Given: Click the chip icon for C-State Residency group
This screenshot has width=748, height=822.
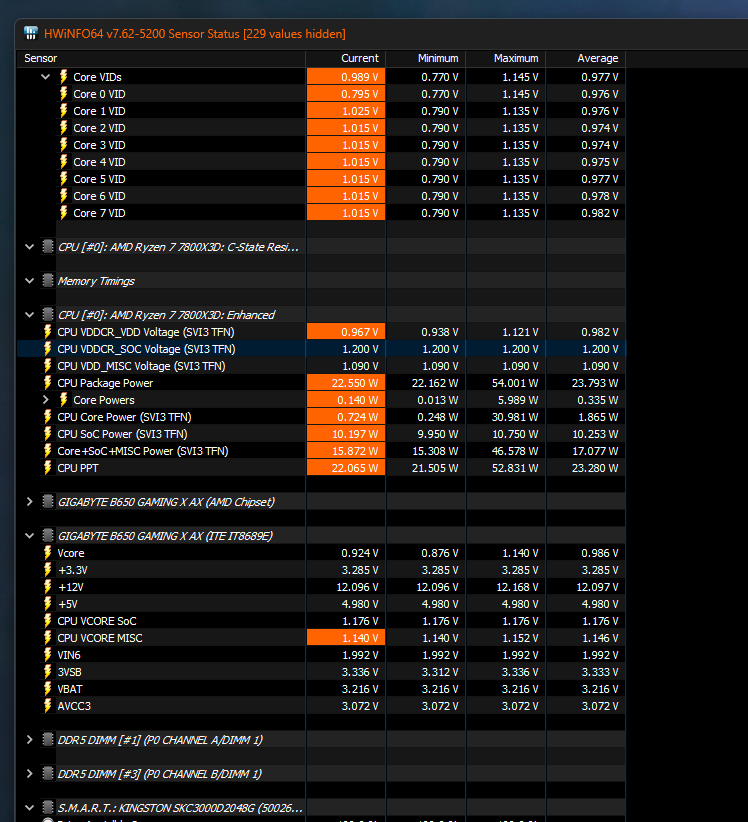Looking at the screenshot, I should coord(48,247).
